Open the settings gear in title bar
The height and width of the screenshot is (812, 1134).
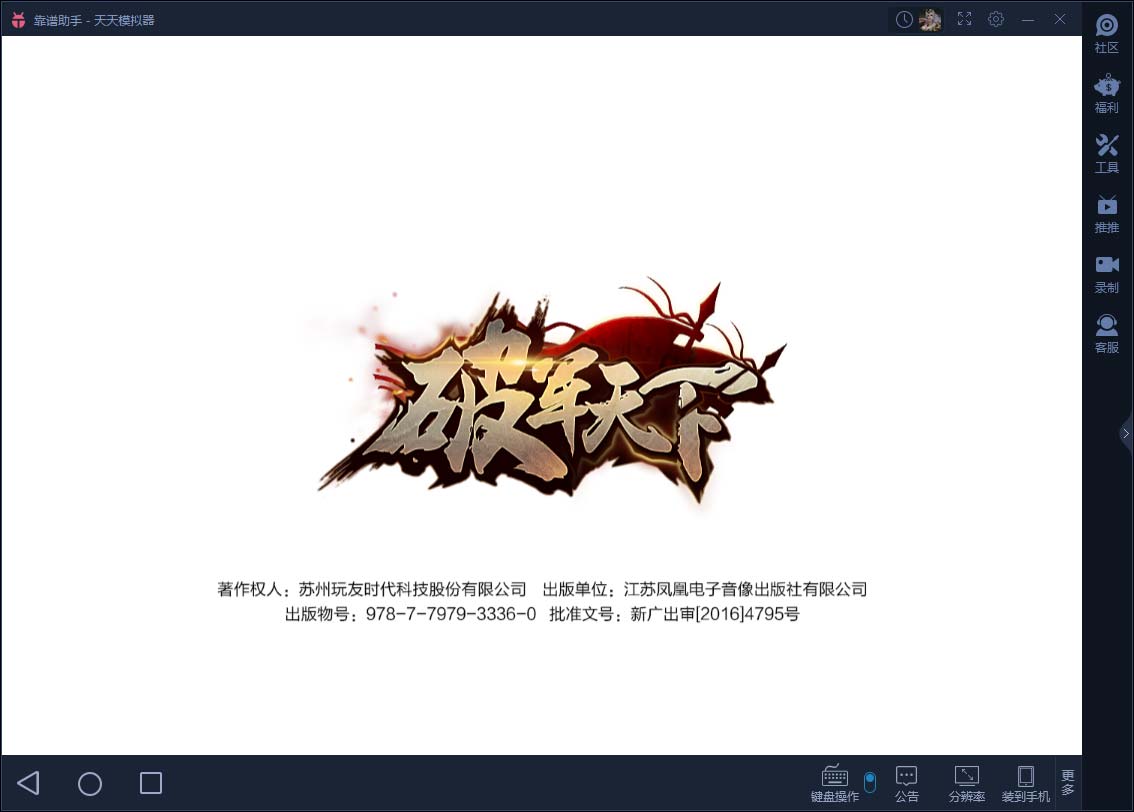coord(996,19)
